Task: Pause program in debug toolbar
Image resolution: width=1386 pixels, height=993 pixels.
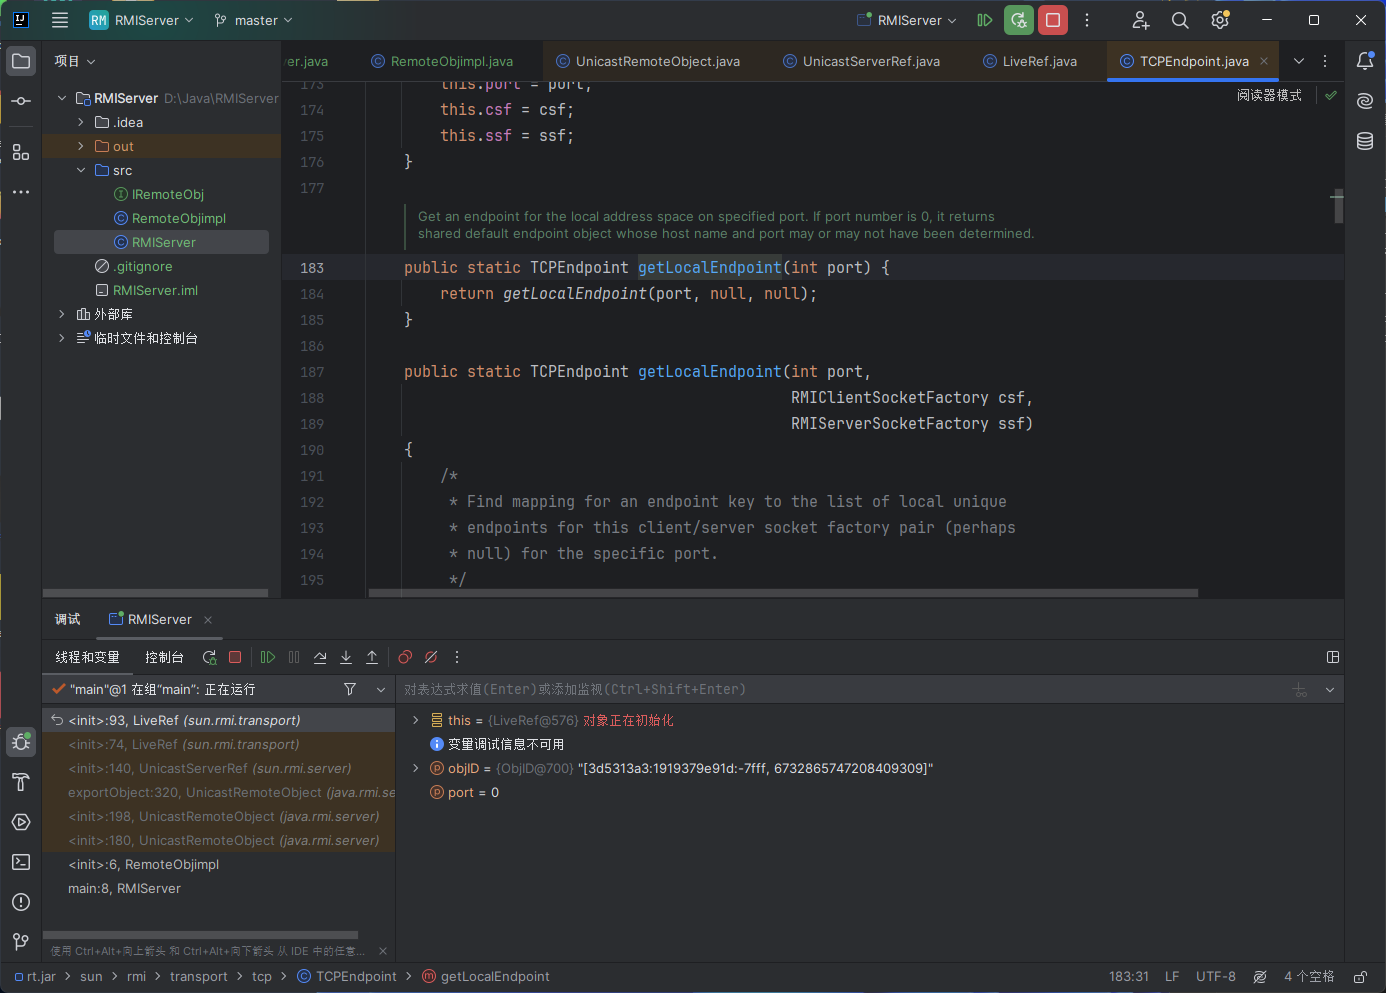Action: [x=294, y=657]
